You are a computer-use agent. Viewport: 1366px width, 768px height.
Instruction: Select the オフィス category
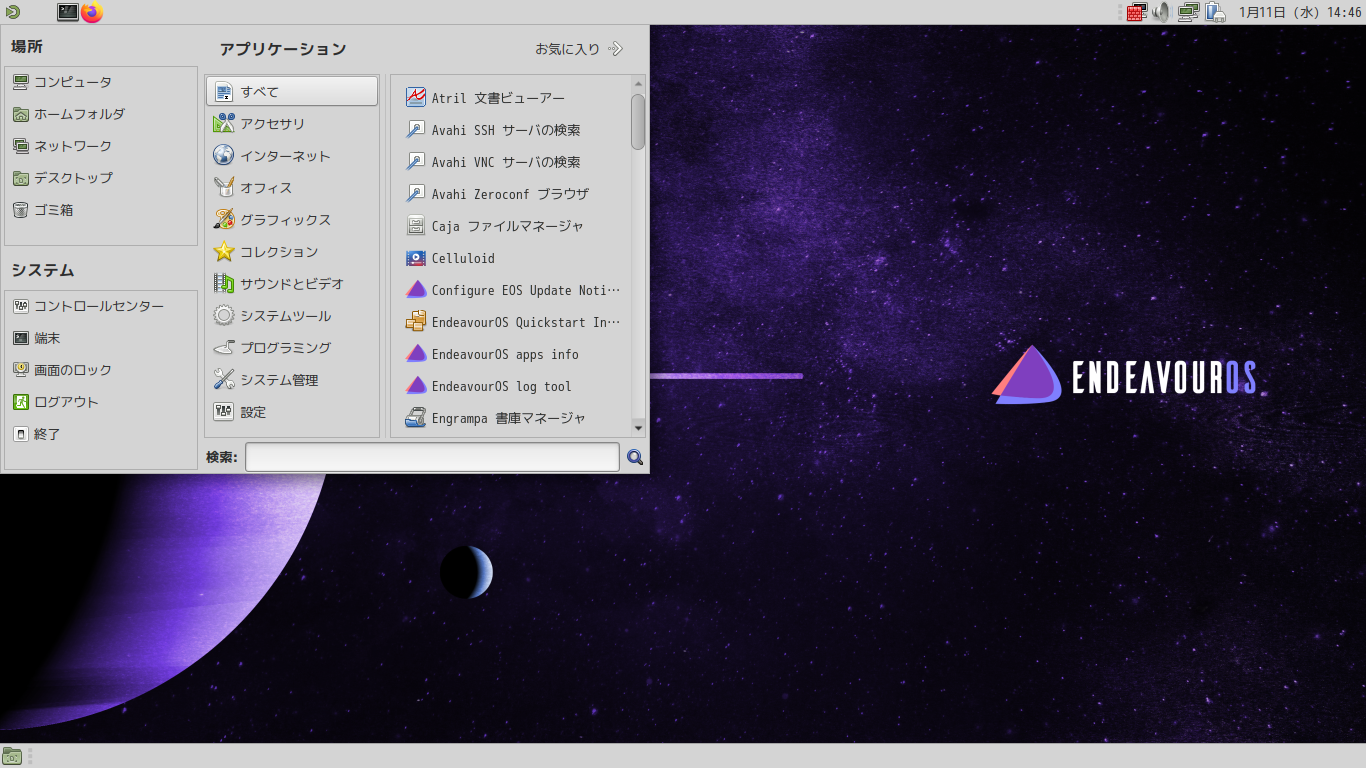292,188
